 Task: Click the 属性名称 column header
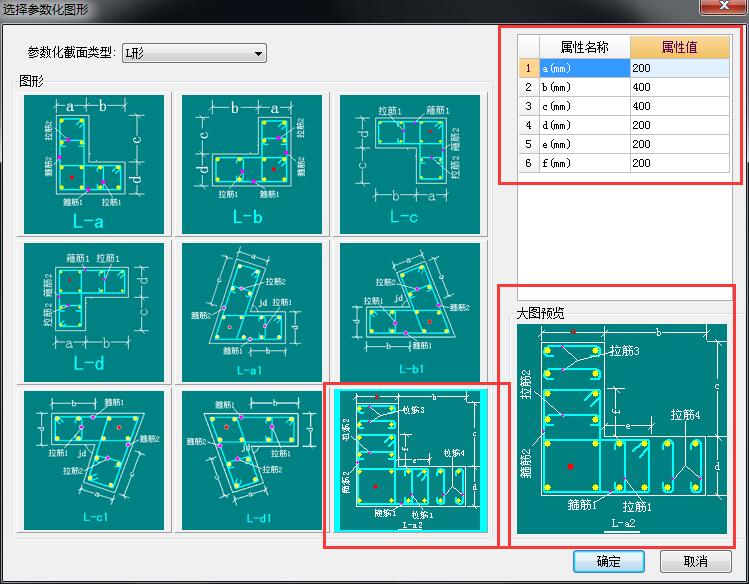point(585,47)
